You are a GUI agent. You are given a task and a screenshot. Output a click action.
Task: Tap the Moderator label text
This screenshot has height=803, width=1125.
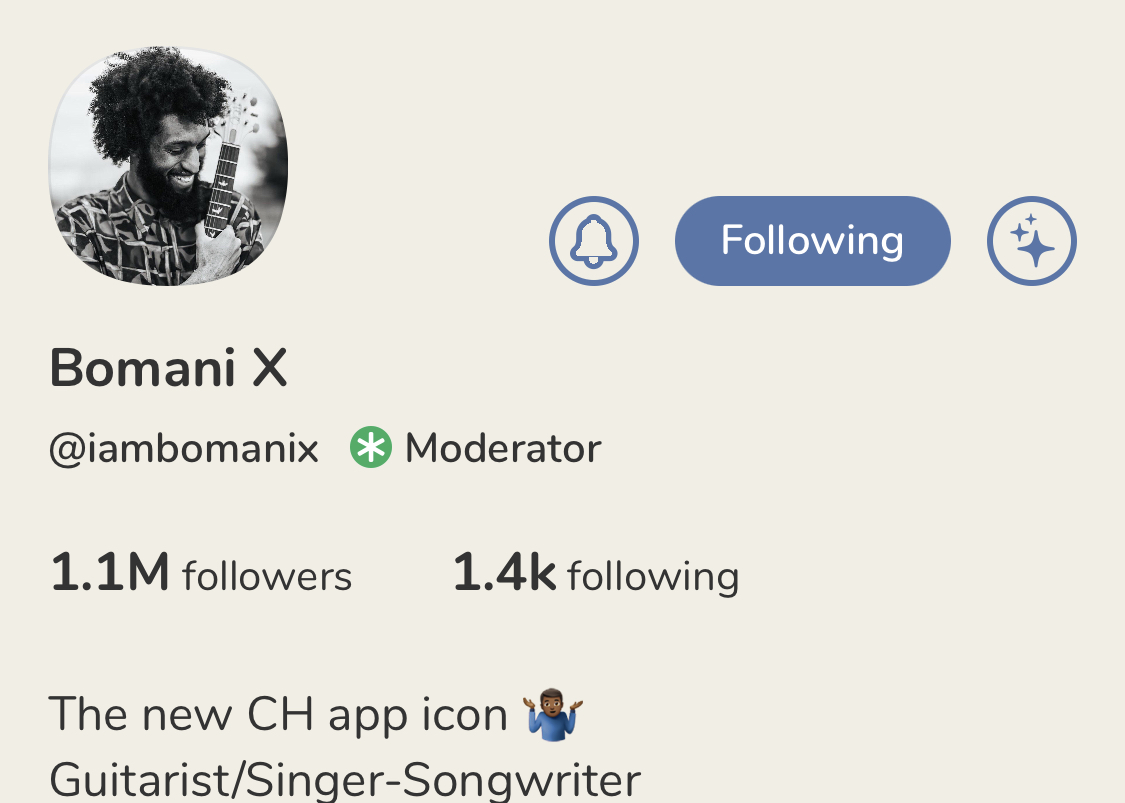tap(503, 449)
